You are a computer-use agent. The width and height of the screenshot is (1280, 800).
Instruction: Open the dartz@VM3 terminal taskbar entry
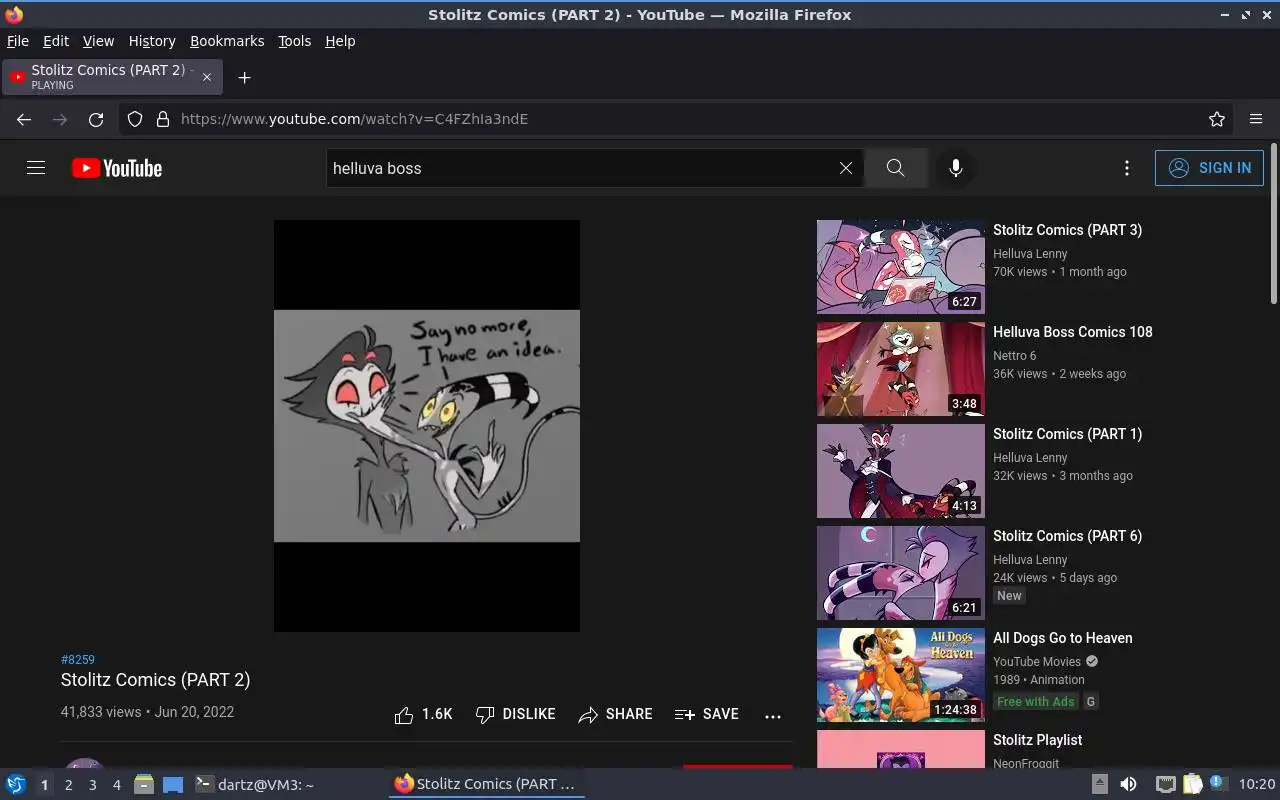click(255, 785)
